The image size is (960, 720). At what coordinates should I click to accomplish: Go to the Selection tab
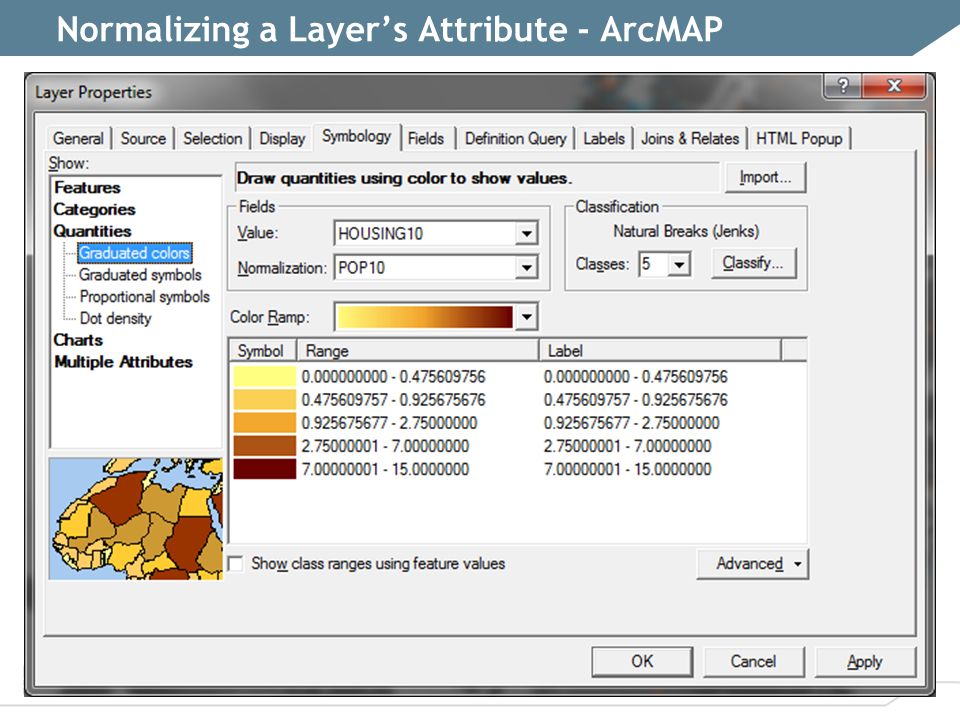(212, 138)
